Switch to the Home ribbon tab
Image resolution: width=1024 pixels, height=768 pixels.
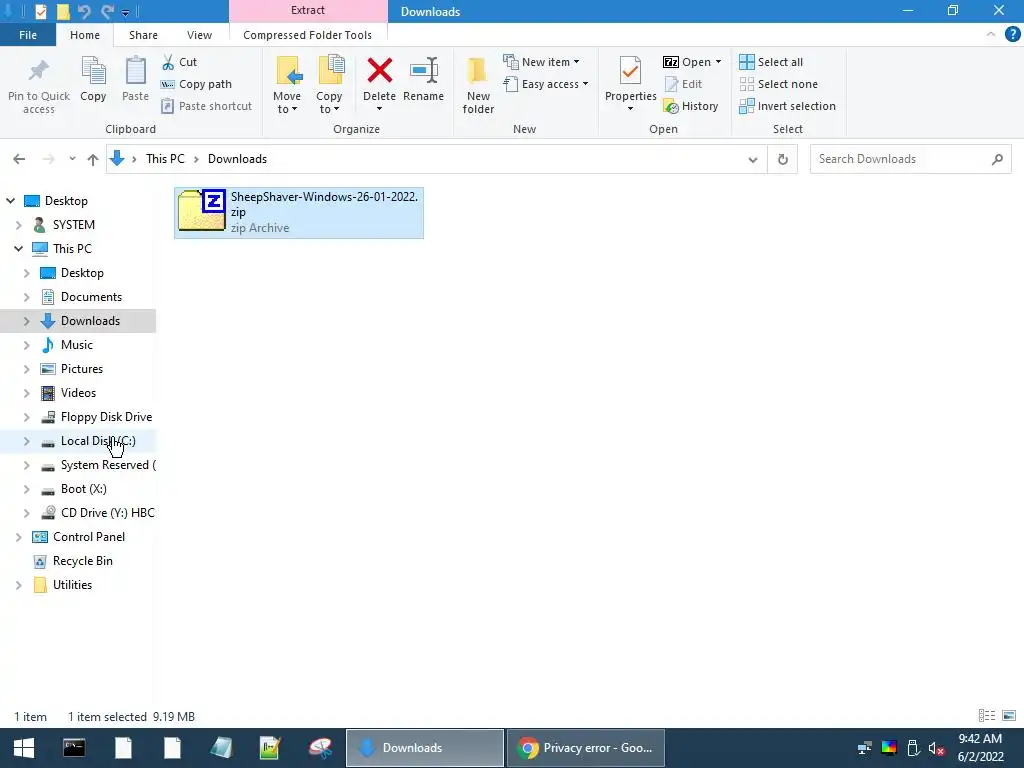click(85, 35)
